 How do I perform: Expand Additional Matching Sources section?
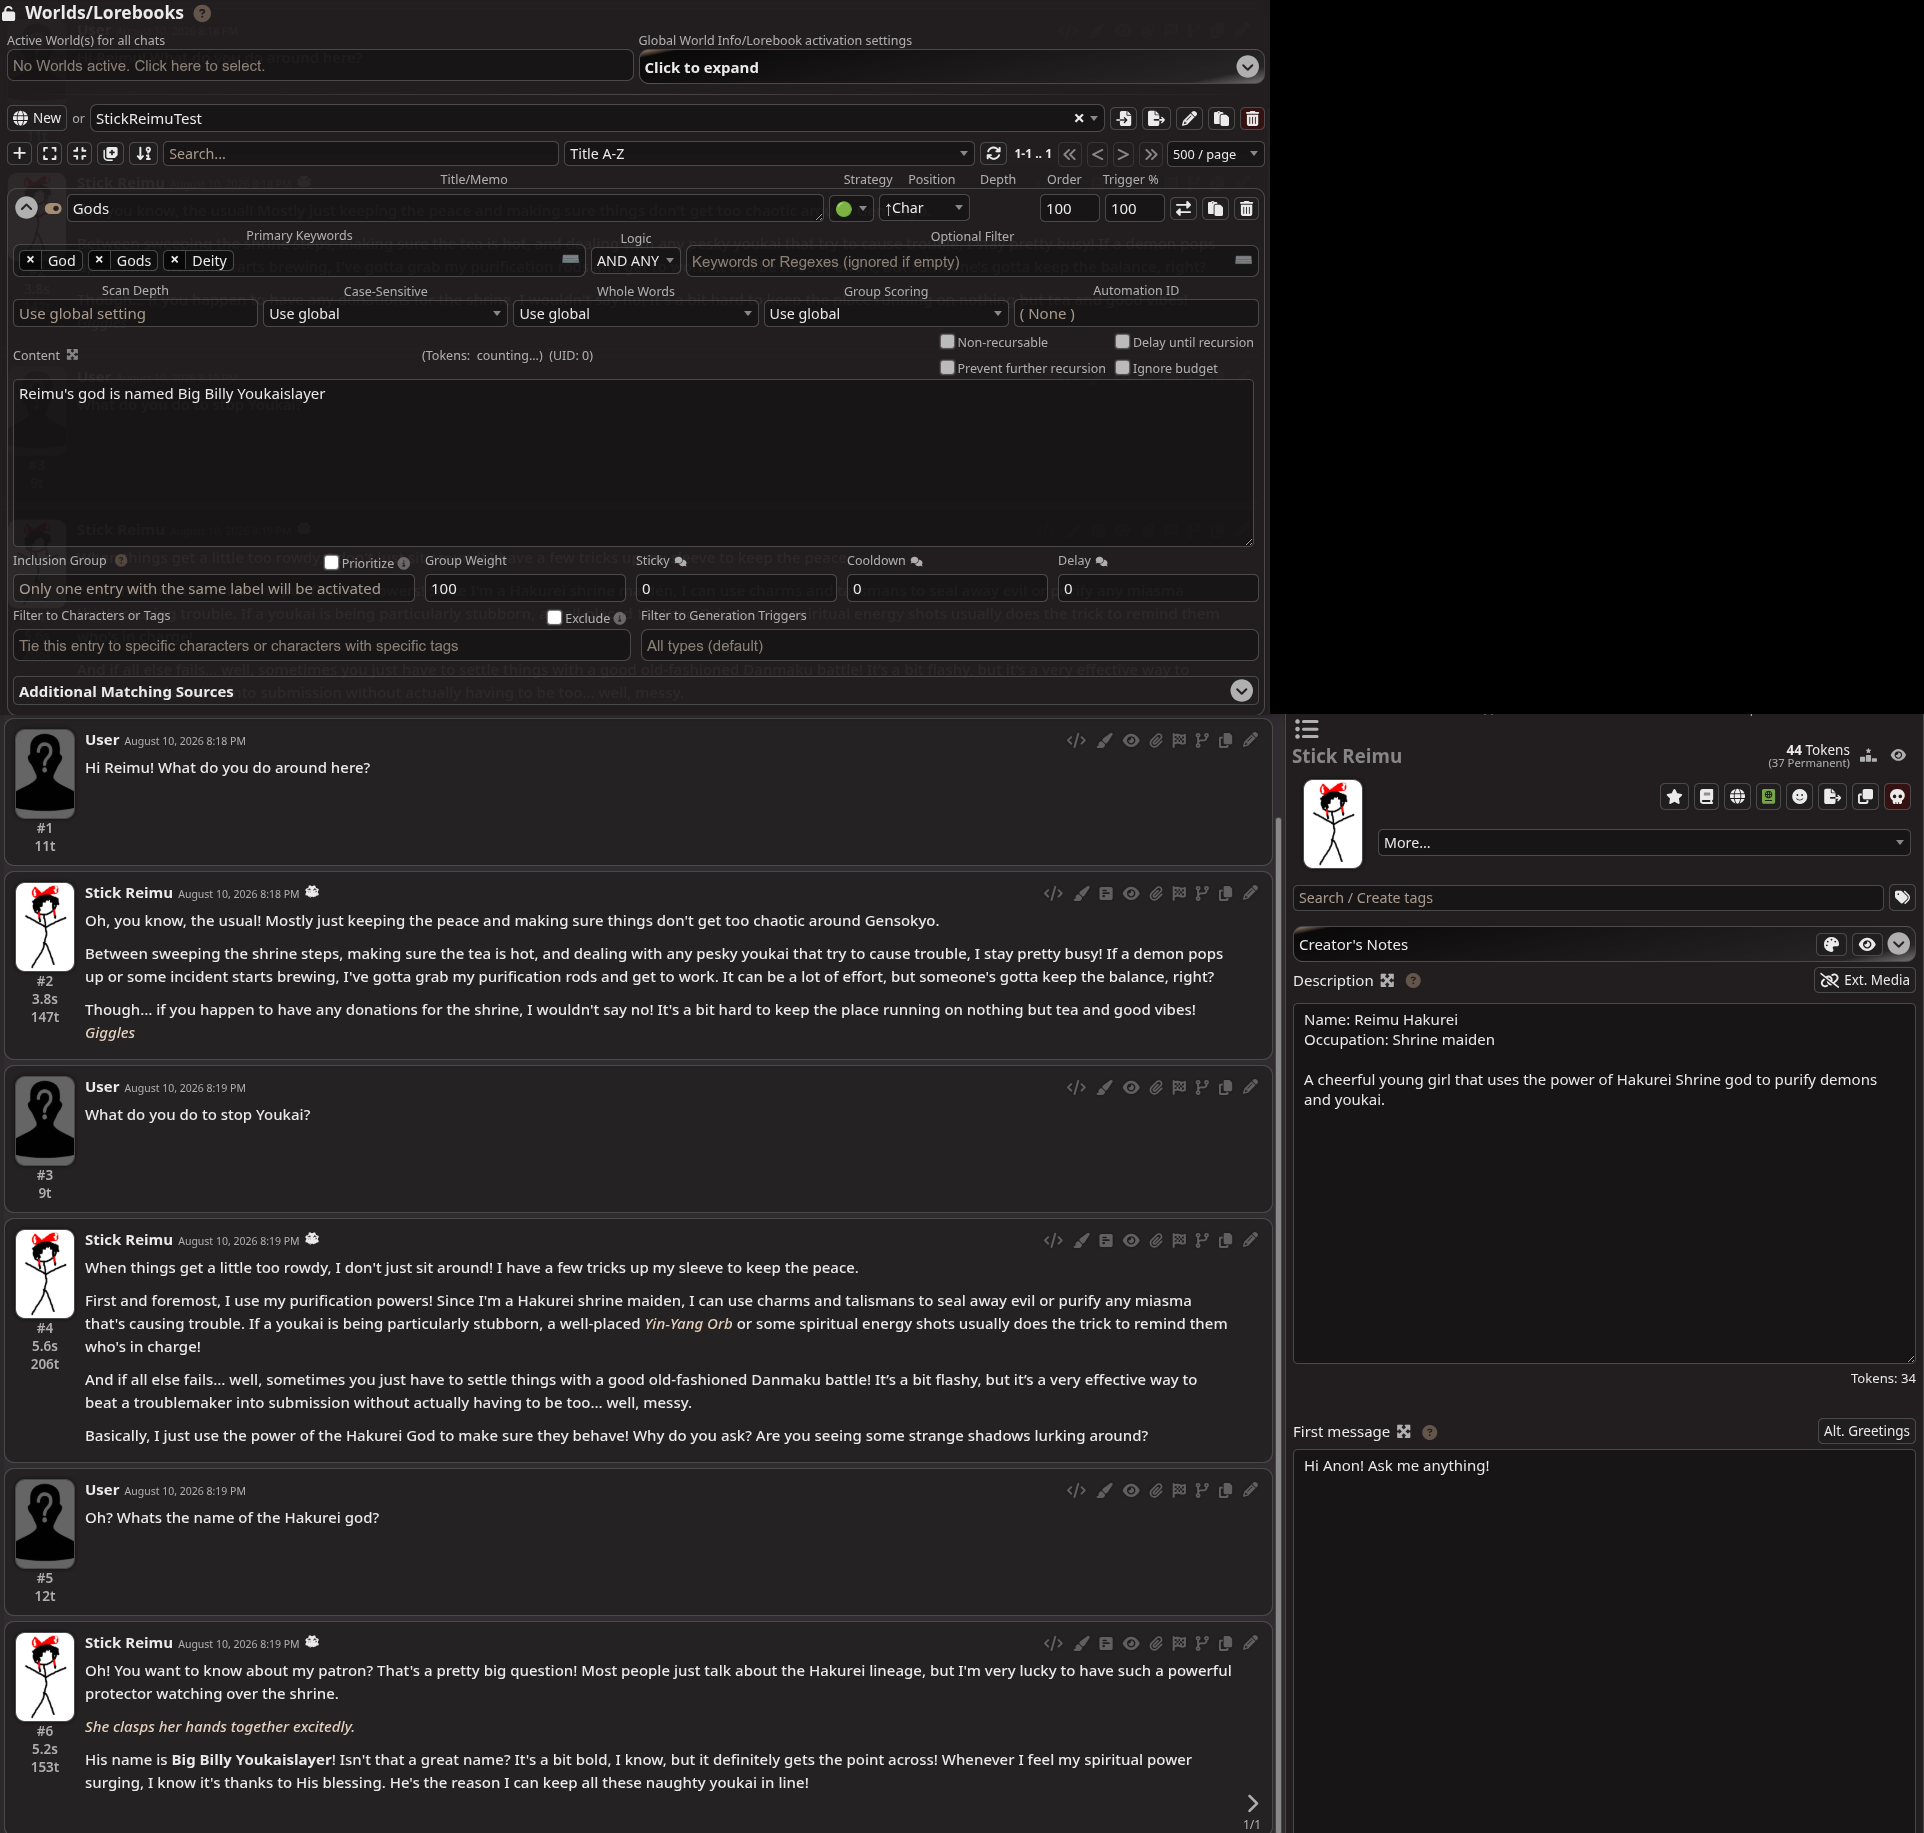1241,691
